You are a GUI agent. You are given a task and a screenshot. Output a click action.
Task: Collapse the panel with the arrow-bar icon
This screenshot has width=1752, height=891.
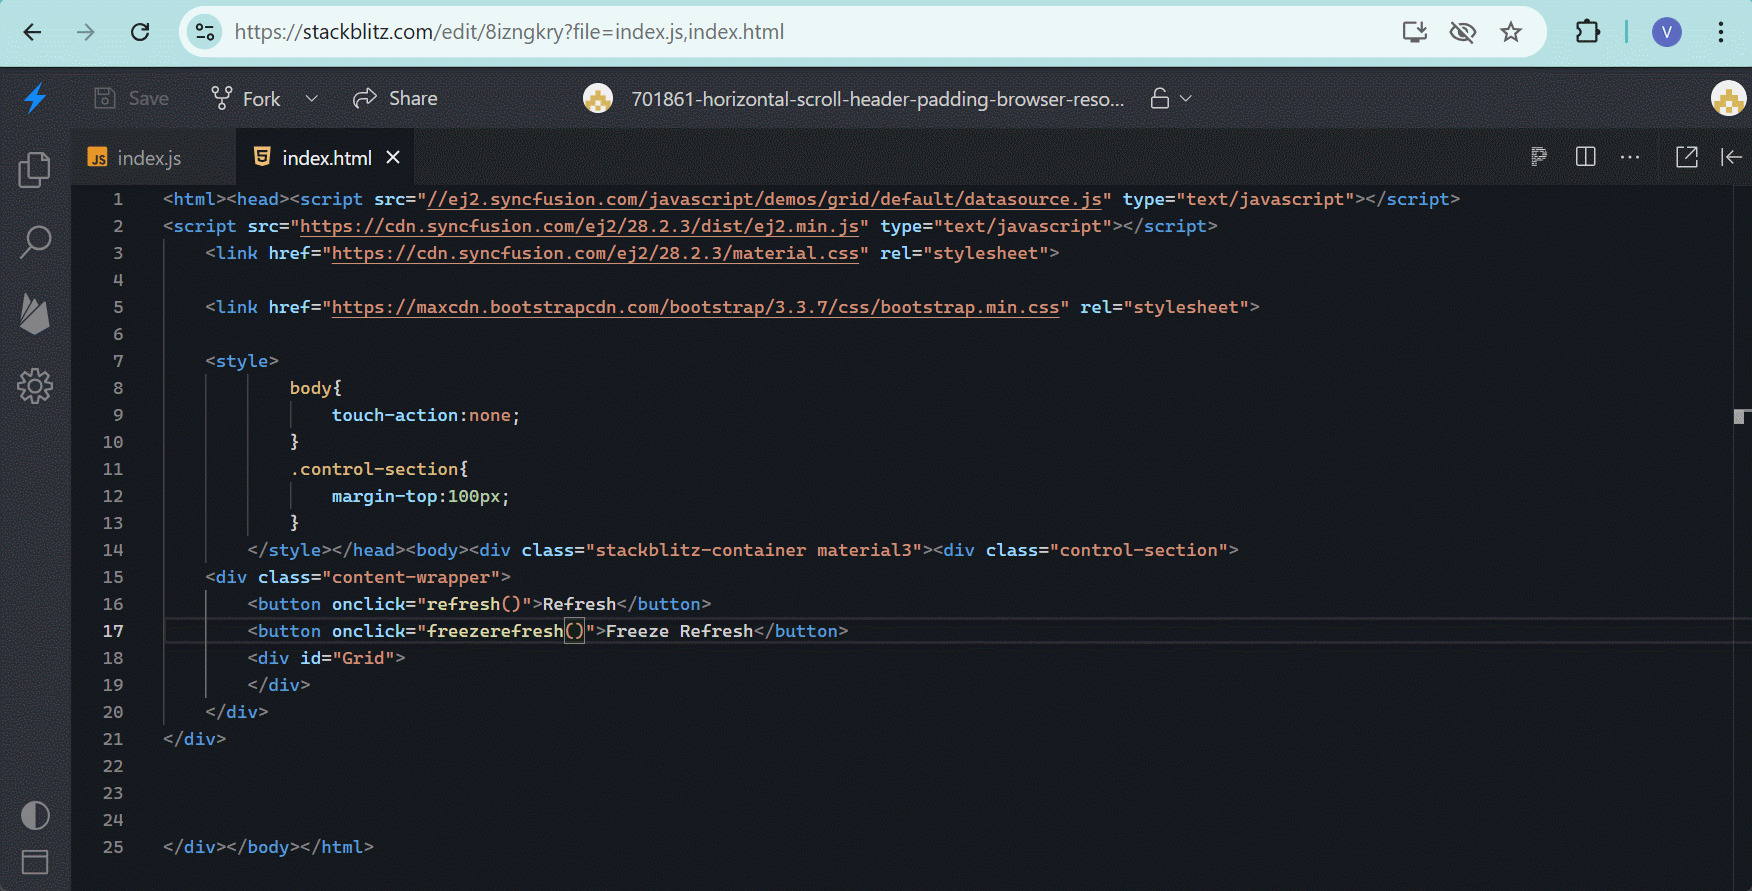tap(1731, 157)
